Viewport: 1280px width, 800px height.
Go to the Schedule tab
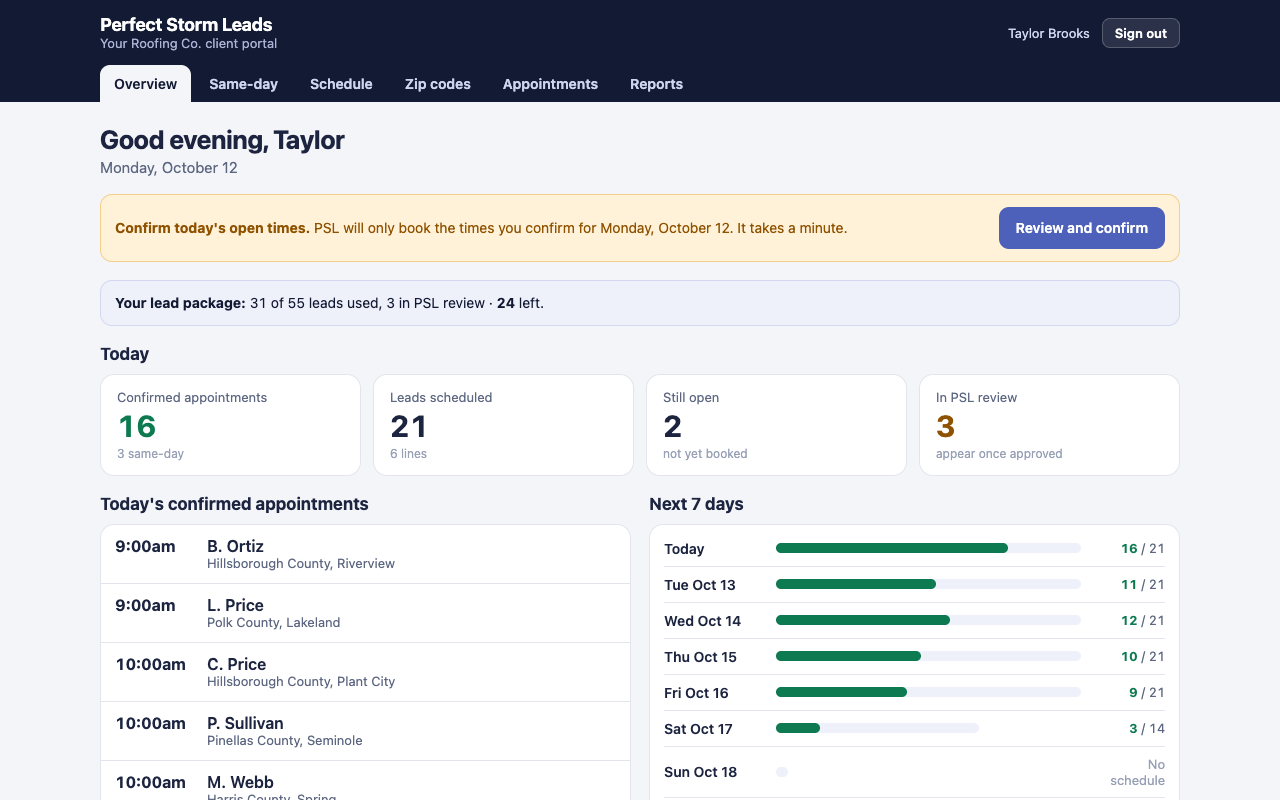(x=341, y=84)
